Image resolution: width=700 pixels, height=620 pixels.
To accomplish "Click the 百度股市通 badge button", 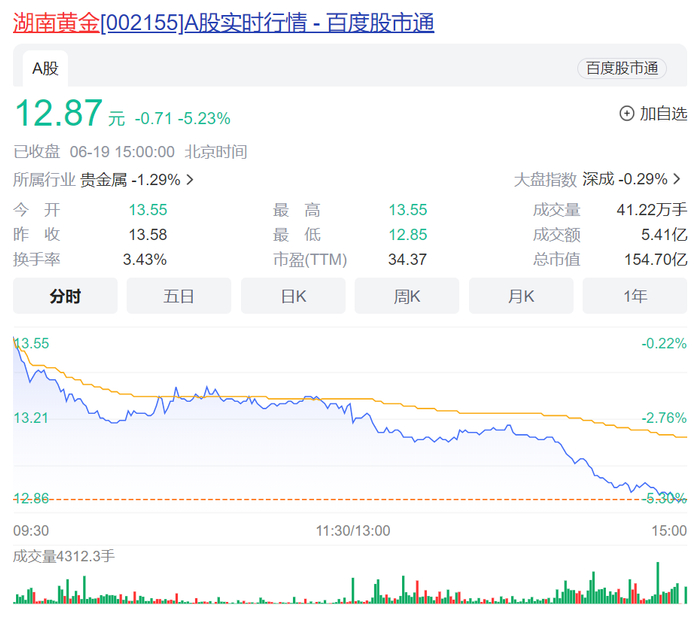I will pos(622,68).
